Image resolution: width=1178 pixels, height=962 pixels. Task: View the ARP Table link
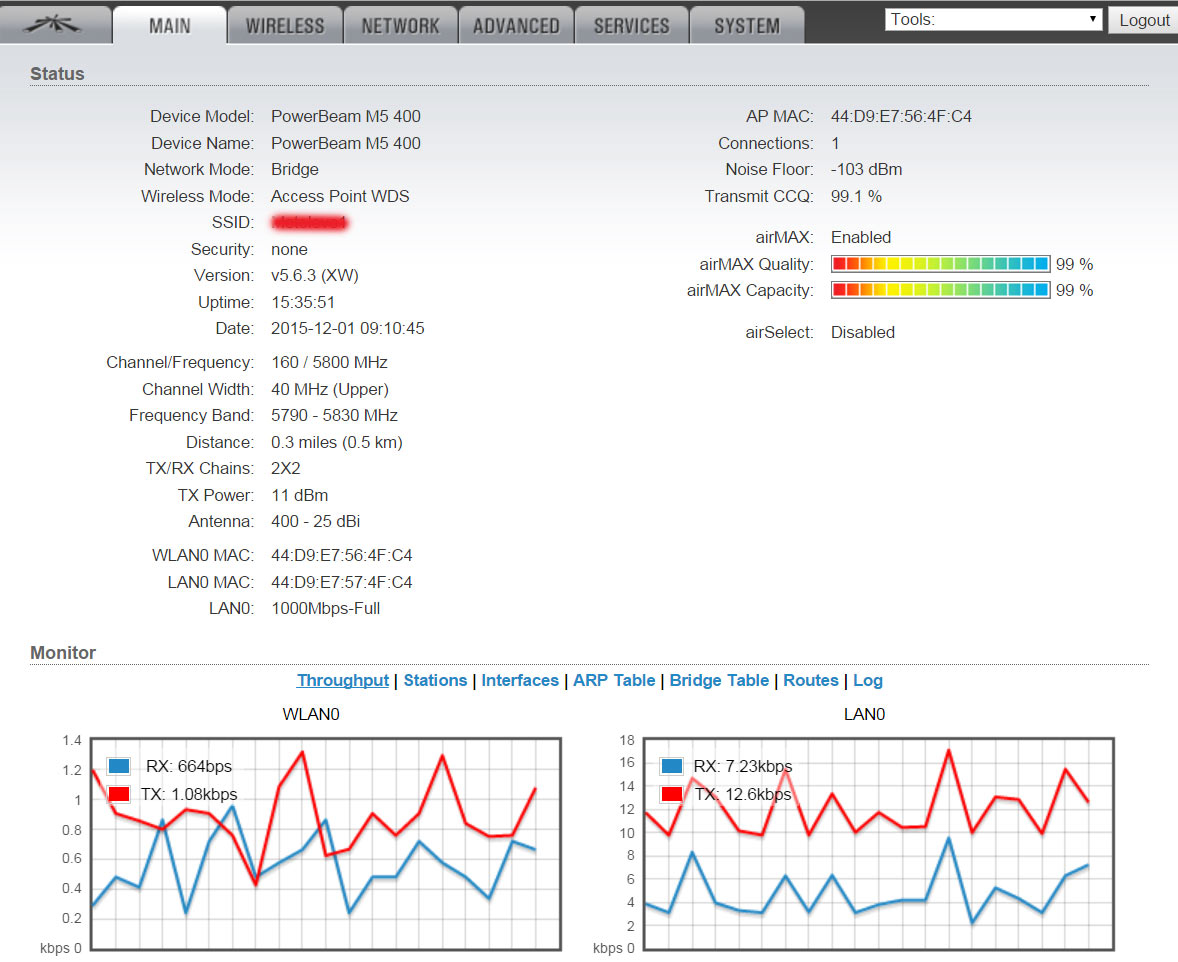pos(614,680)
